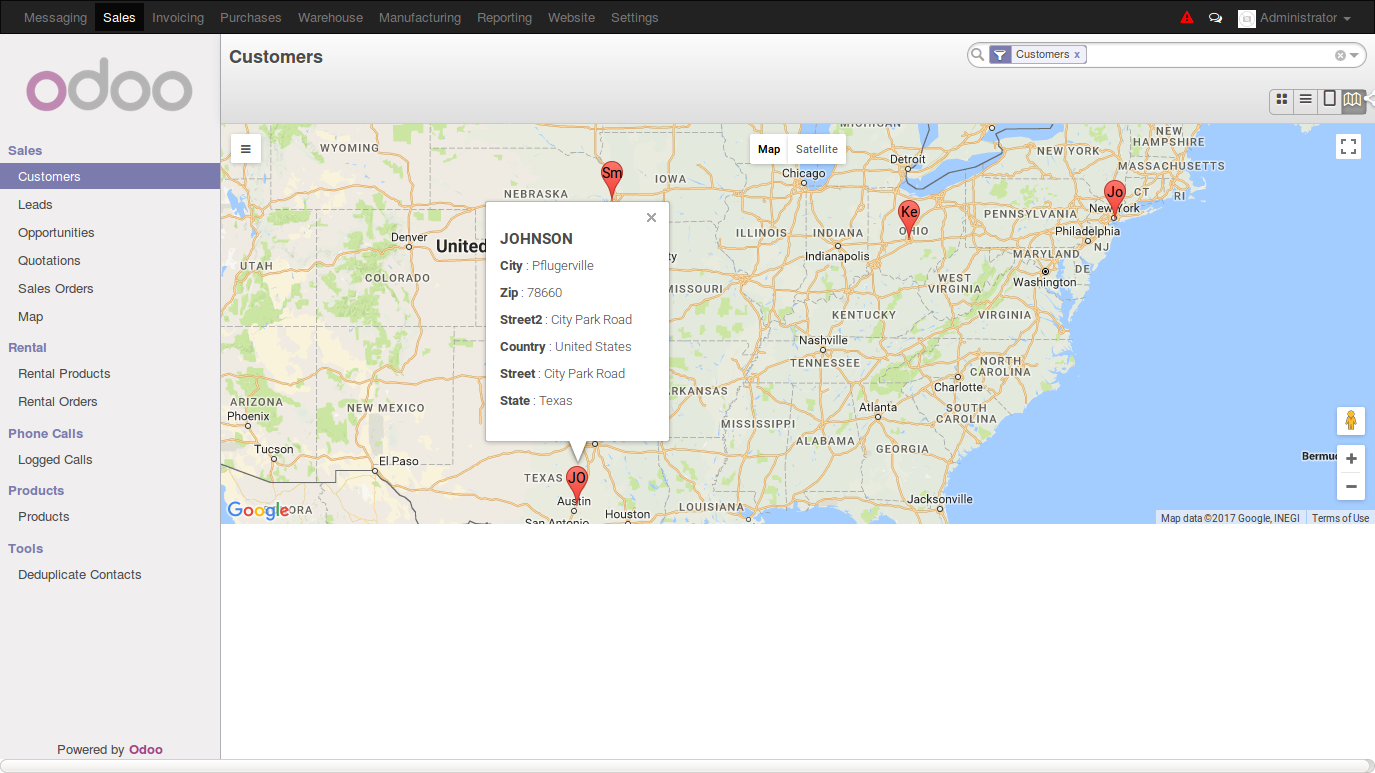Click the map data copyright text
The width and height of the screenshot is (1375, 773).
click(1230, 518)
